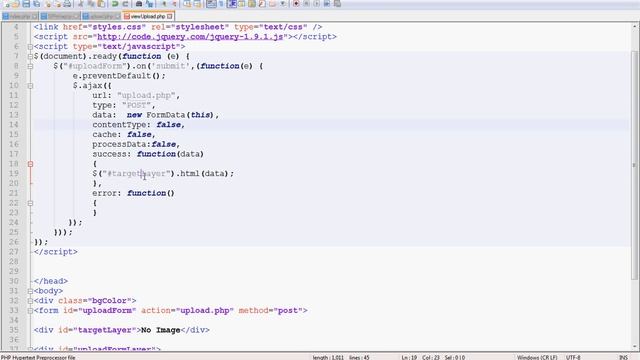
Task: Collapse the body tag fold on line 31
Action: (x=30, y=291)
